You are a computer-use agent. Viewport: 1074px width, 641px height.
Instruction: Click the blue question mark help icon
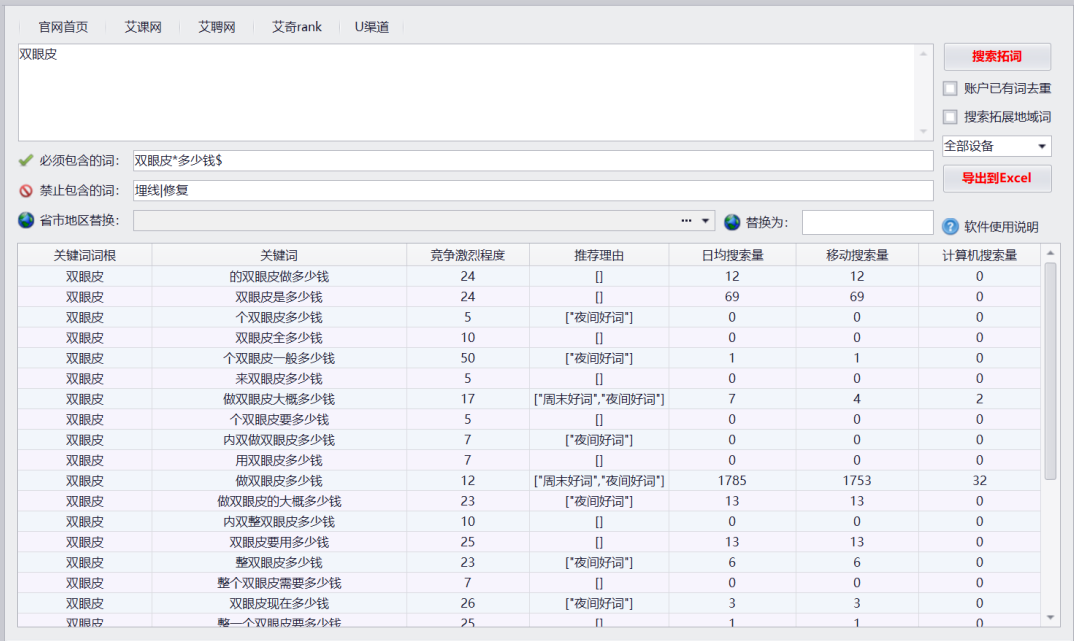pyautogui.click(x=950, y=226)
